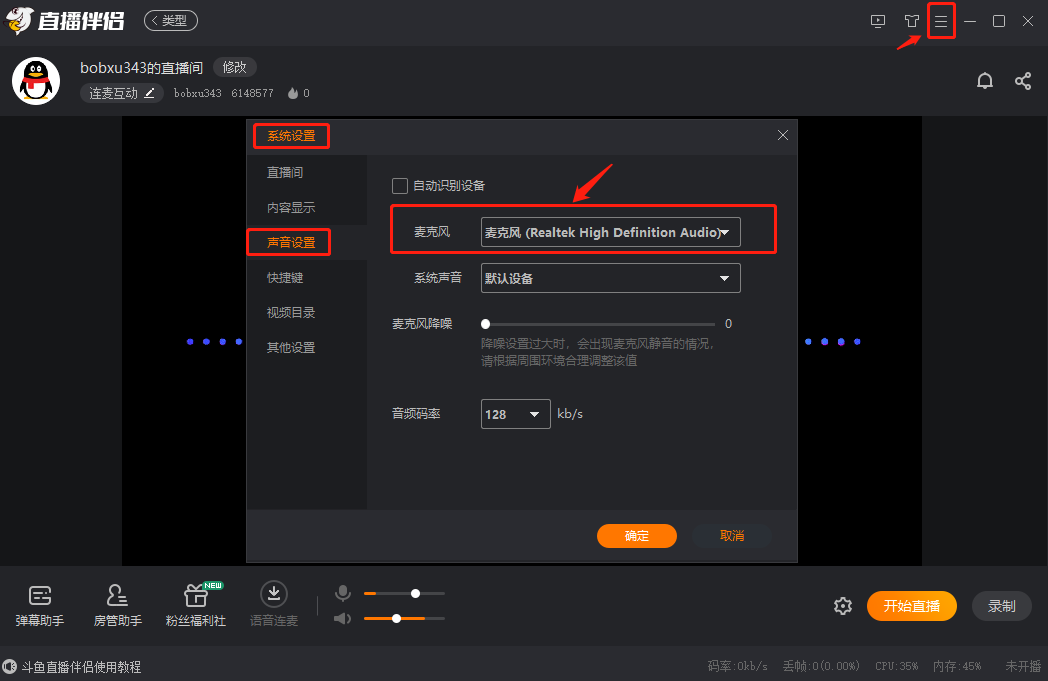Open the hamburger main menu icon
This screenshot has height=681, width=1048.
click(x=940, y=21)
